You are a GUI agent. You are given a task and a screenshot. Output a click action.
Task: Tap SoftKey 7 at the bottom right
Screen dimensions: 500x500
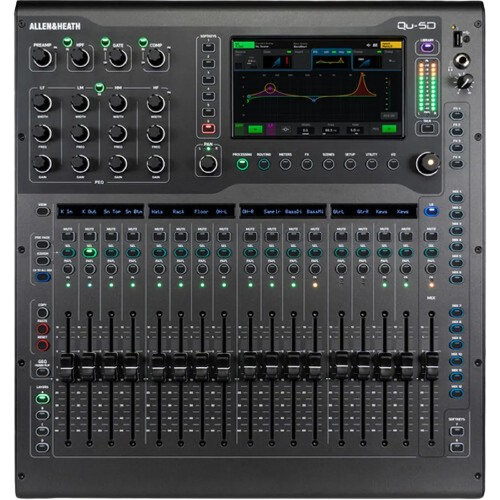click(x=457, y=431)
